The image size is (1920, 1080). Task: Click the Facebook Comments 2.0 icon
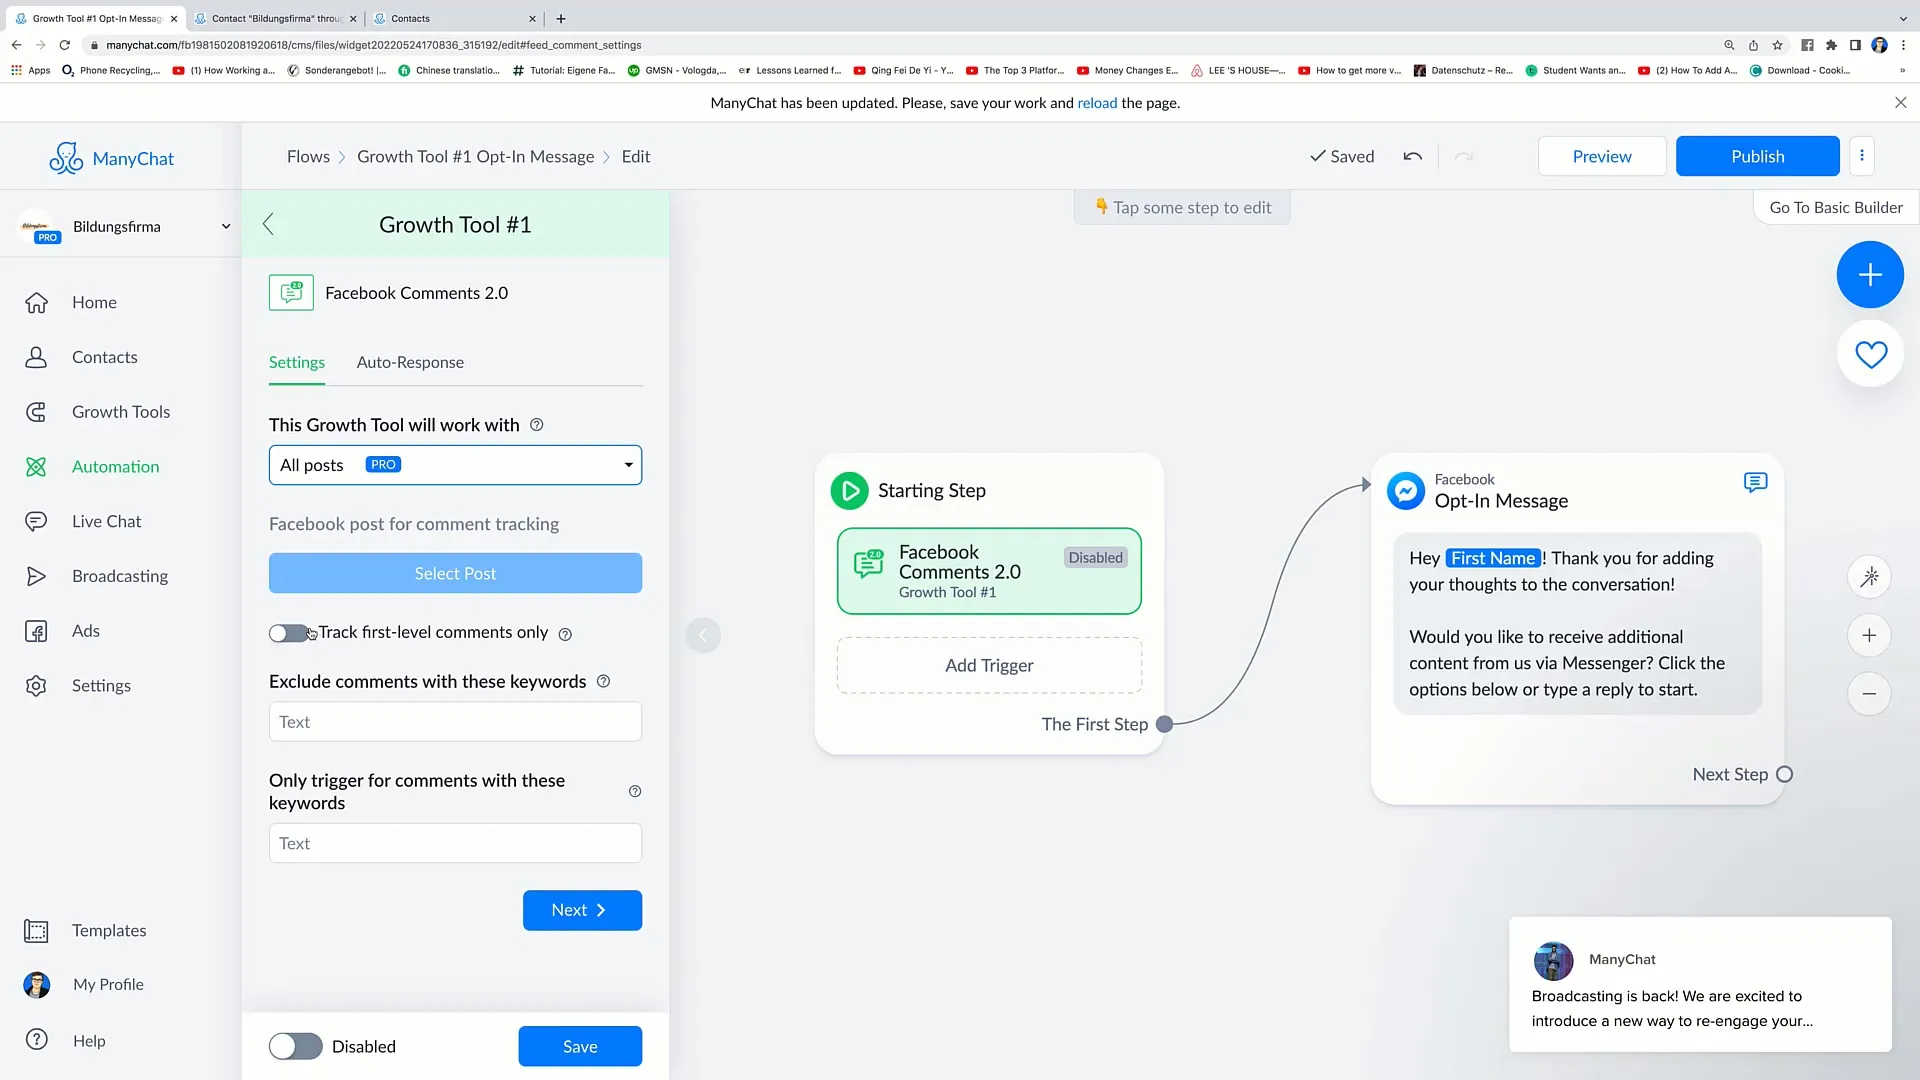tap(290, 291)
